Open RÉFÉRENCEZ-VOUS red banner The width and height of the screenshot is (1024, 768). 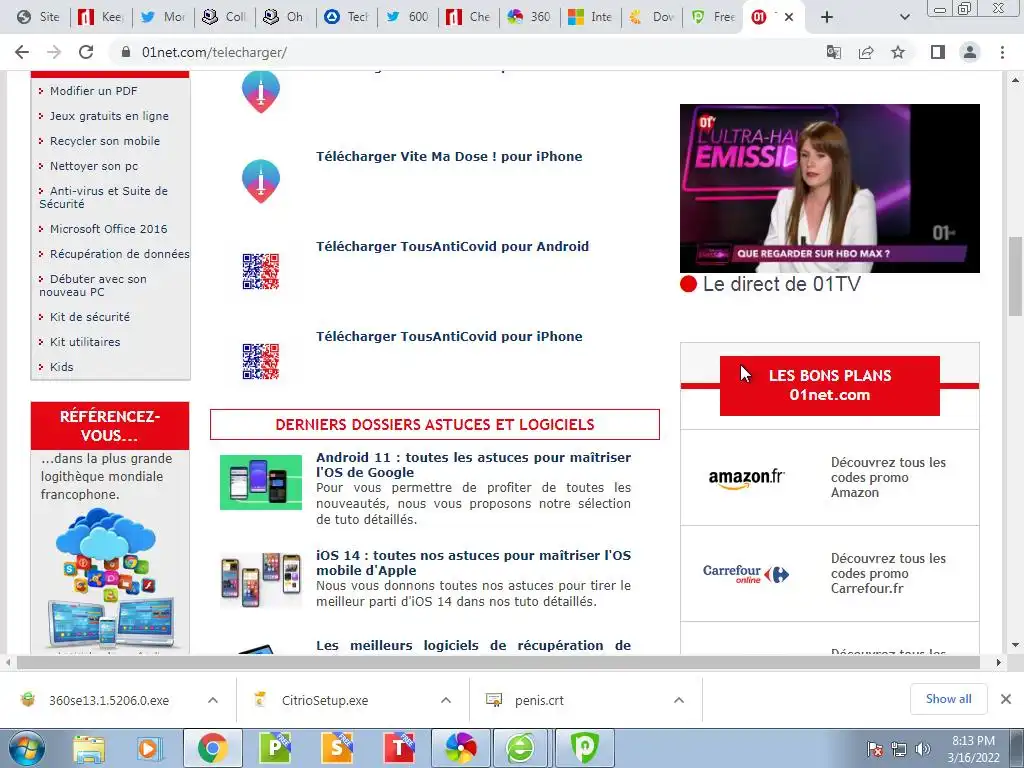pos(110,426)
